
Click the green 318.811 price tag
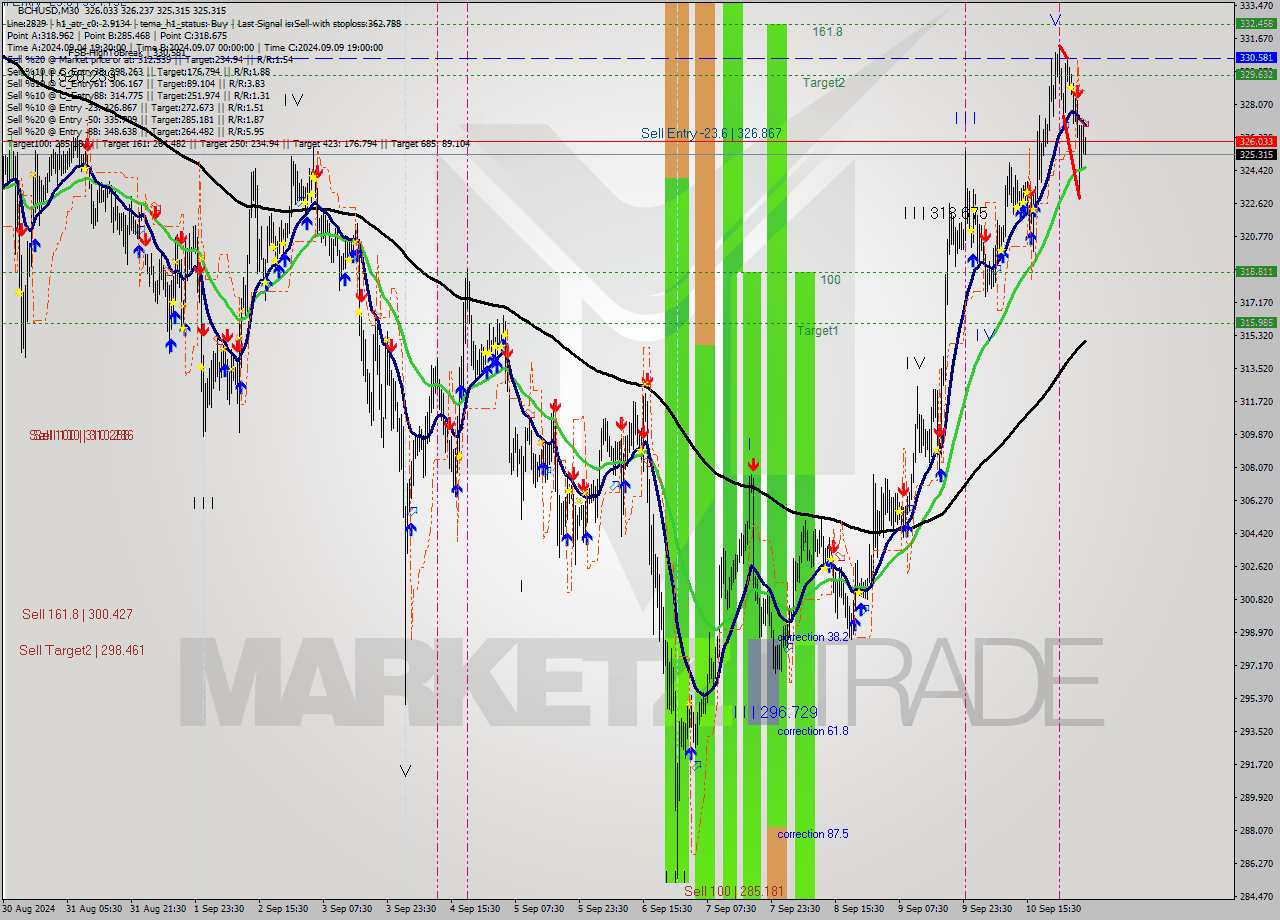click(1256, 271)
